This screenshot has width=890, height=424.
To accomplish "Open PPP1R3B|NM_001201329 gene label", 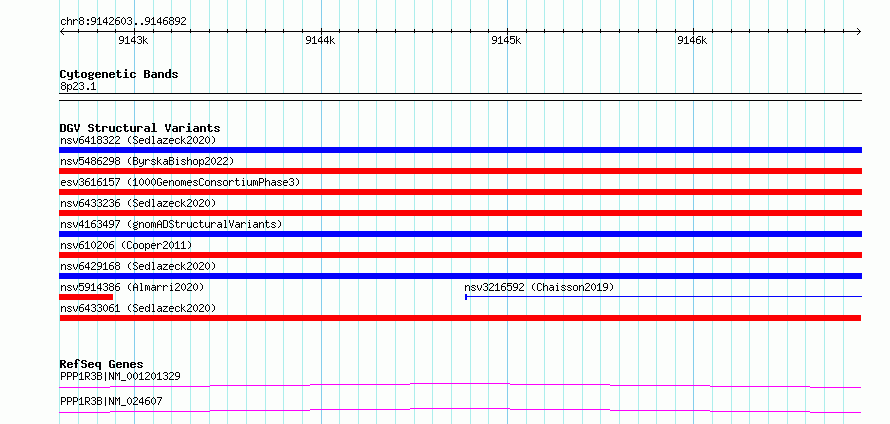I will click(120, 376).
